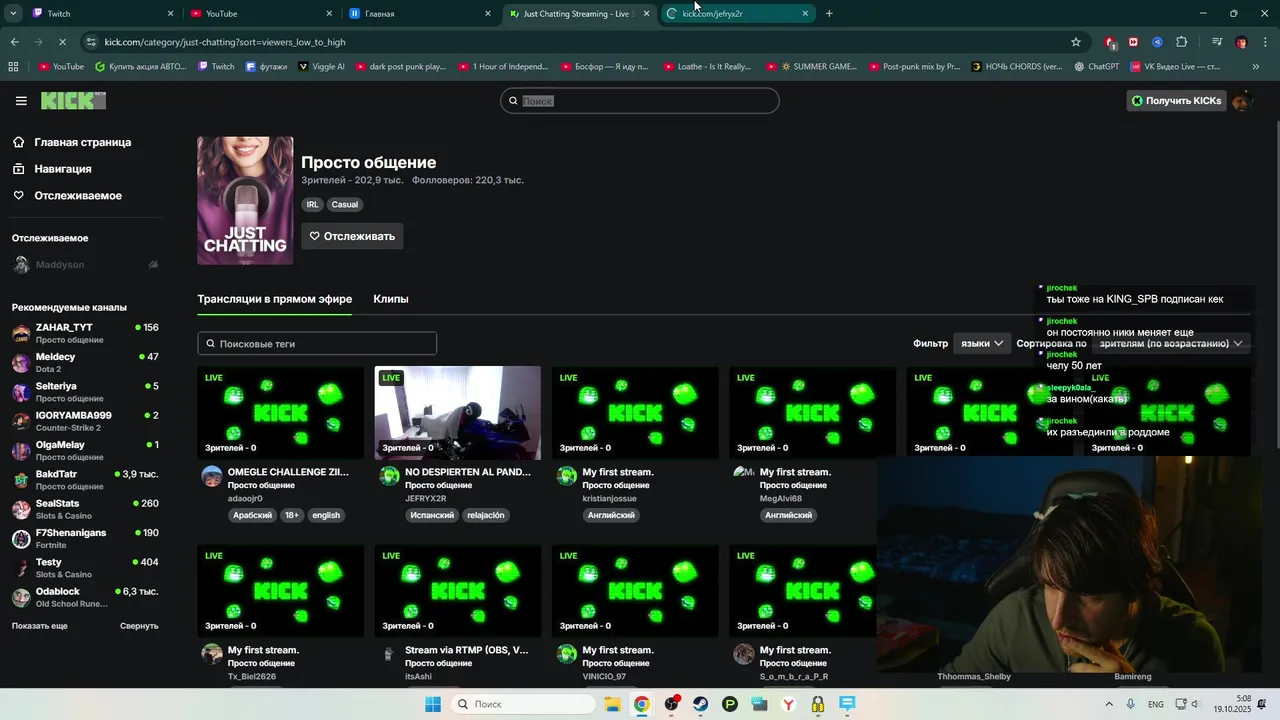Click streamer name MegAlvi68
This screenshot has width=1280, height=720.
781,499
